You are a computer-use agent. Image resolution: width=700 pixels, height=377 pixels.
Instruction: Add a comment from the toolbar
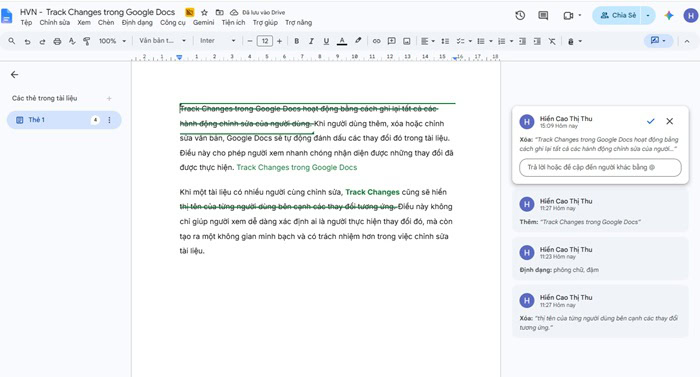point(392,41)
